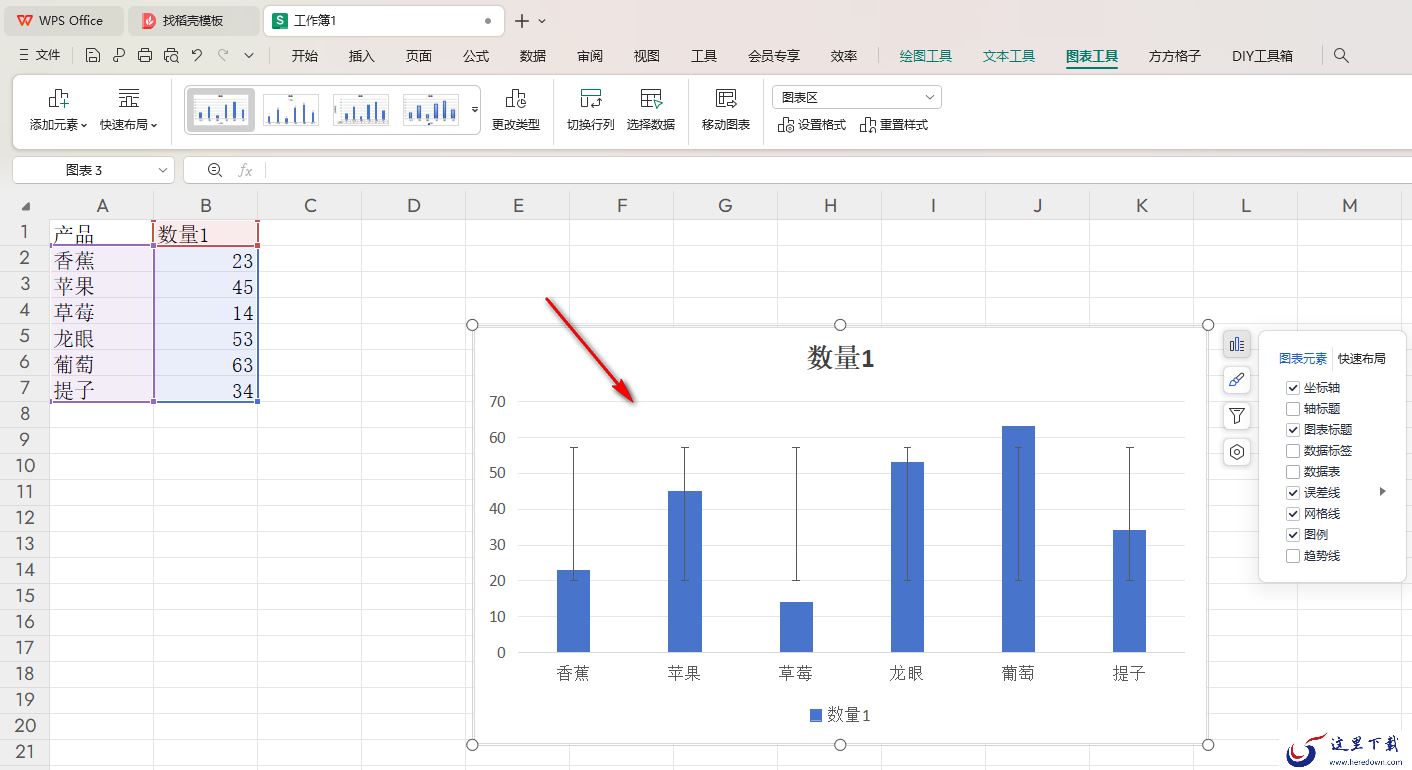Screen dimensions: 1412x770
Task: Undo the last action
Action: tap(197, 56)
